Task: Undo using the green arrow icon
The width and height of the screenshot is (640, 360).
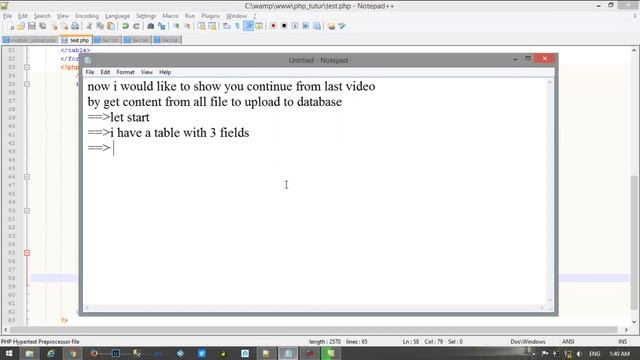Action: (x=125, y=26)
